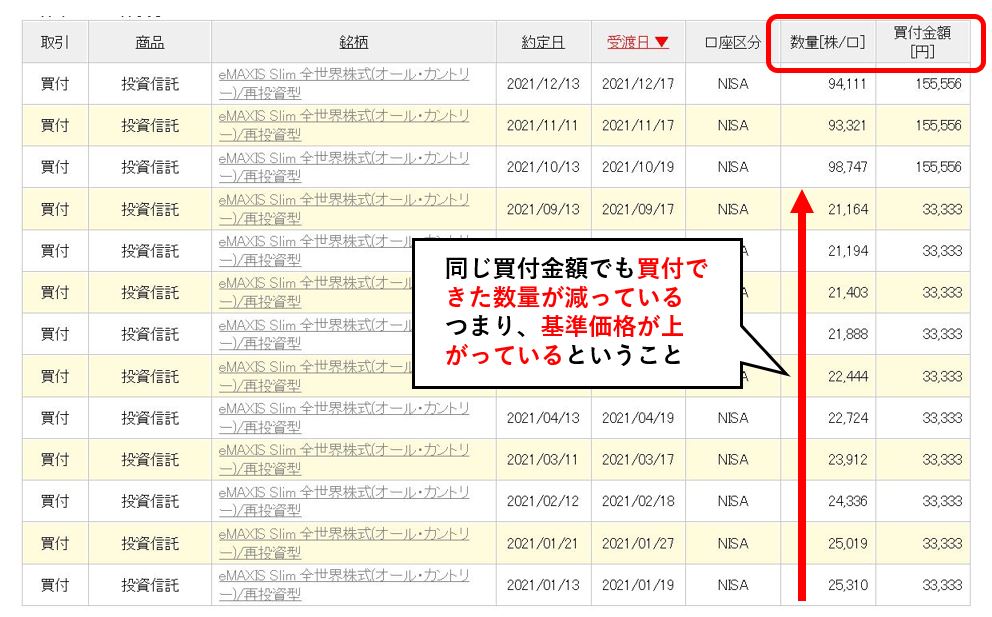Click the 買付金額[円] column header
992x617 pixels.
click(x=922, y=42)
